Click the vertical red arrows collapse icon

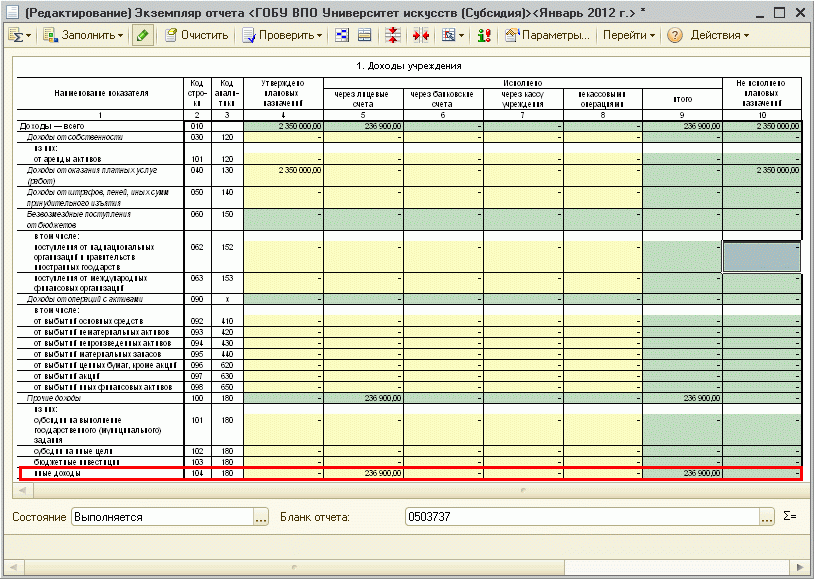coord(393,35)
